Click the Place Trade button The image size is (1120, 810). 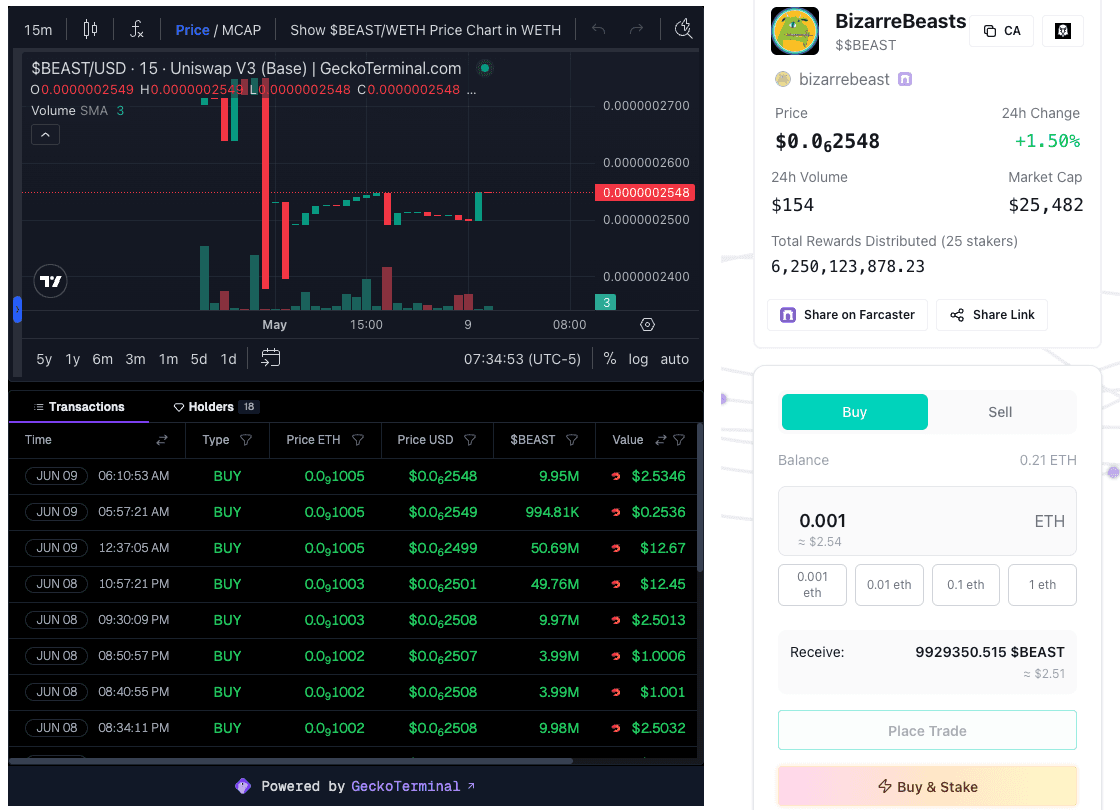[927, 731]
